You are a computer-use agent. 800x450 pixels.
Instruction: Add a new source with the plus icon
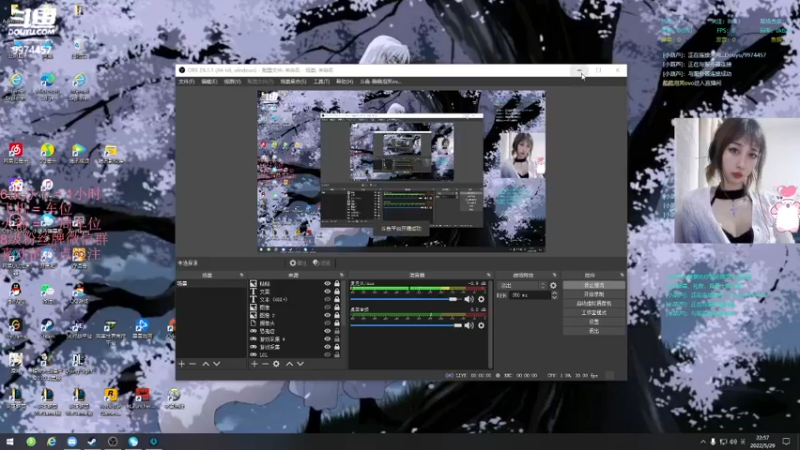pyautogui.click(x=254, y=364)
